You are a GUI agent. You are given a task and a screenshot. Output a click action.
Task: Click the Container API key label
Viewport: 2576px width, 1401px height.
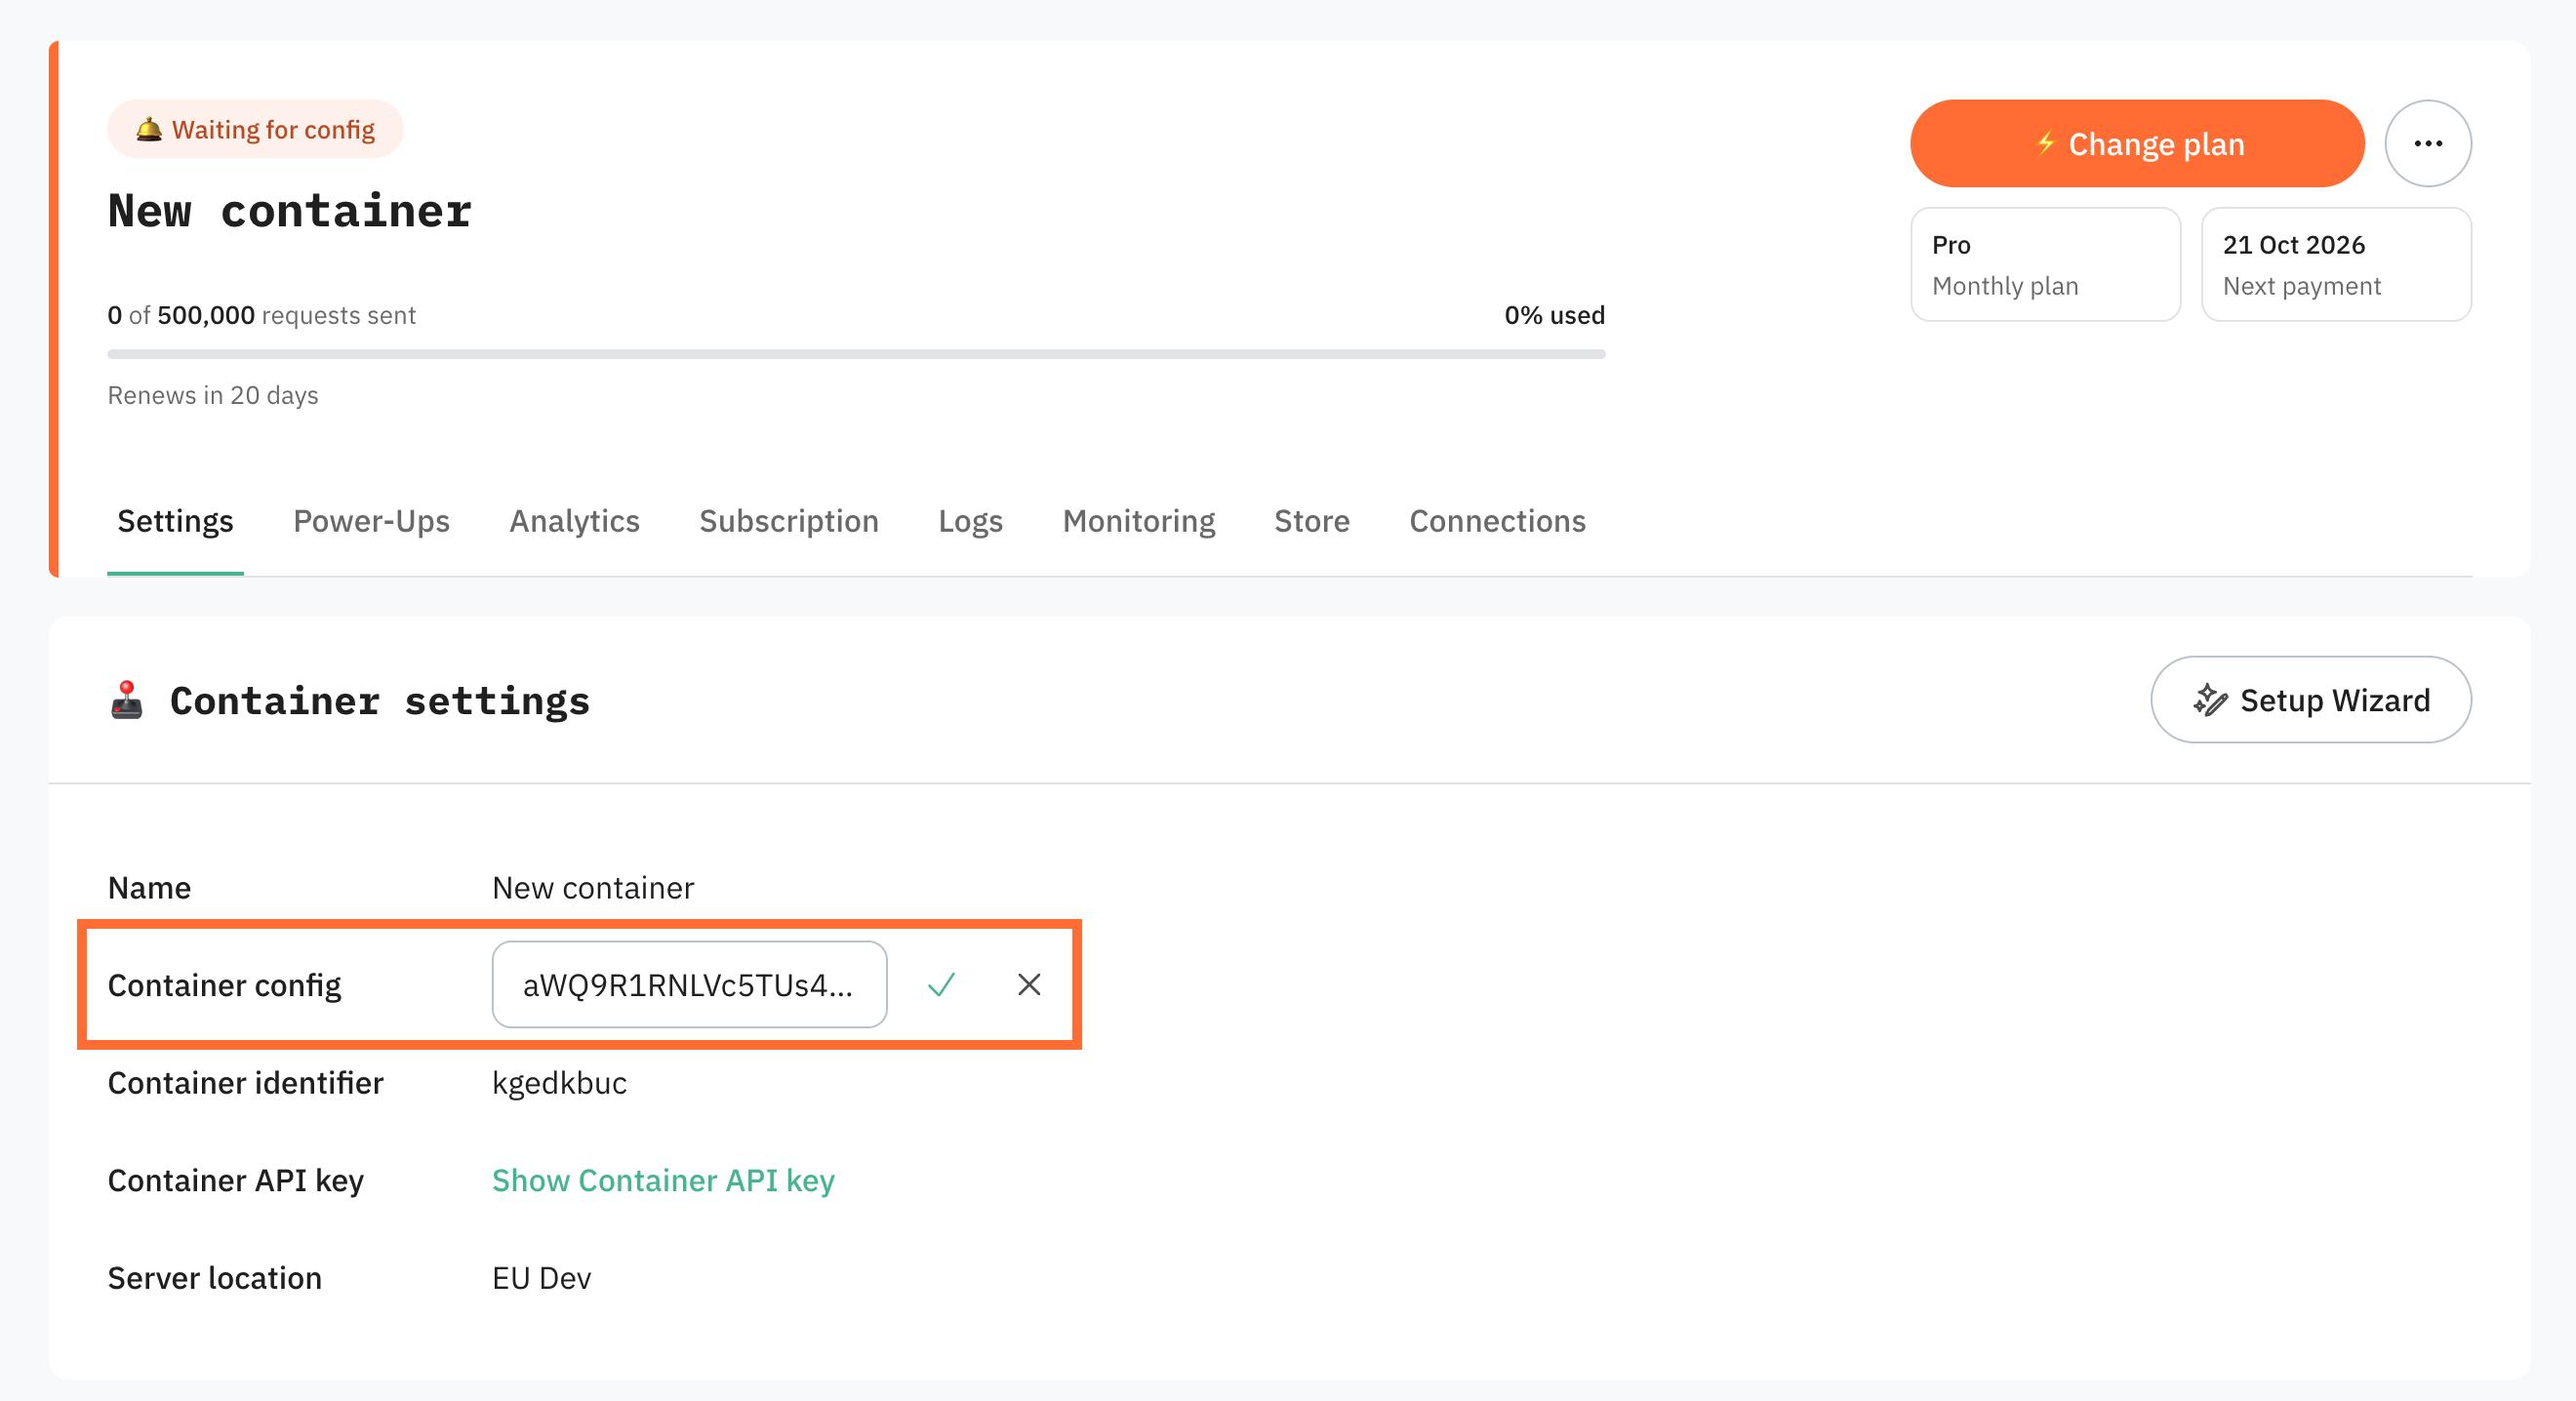click(235, 1180)
